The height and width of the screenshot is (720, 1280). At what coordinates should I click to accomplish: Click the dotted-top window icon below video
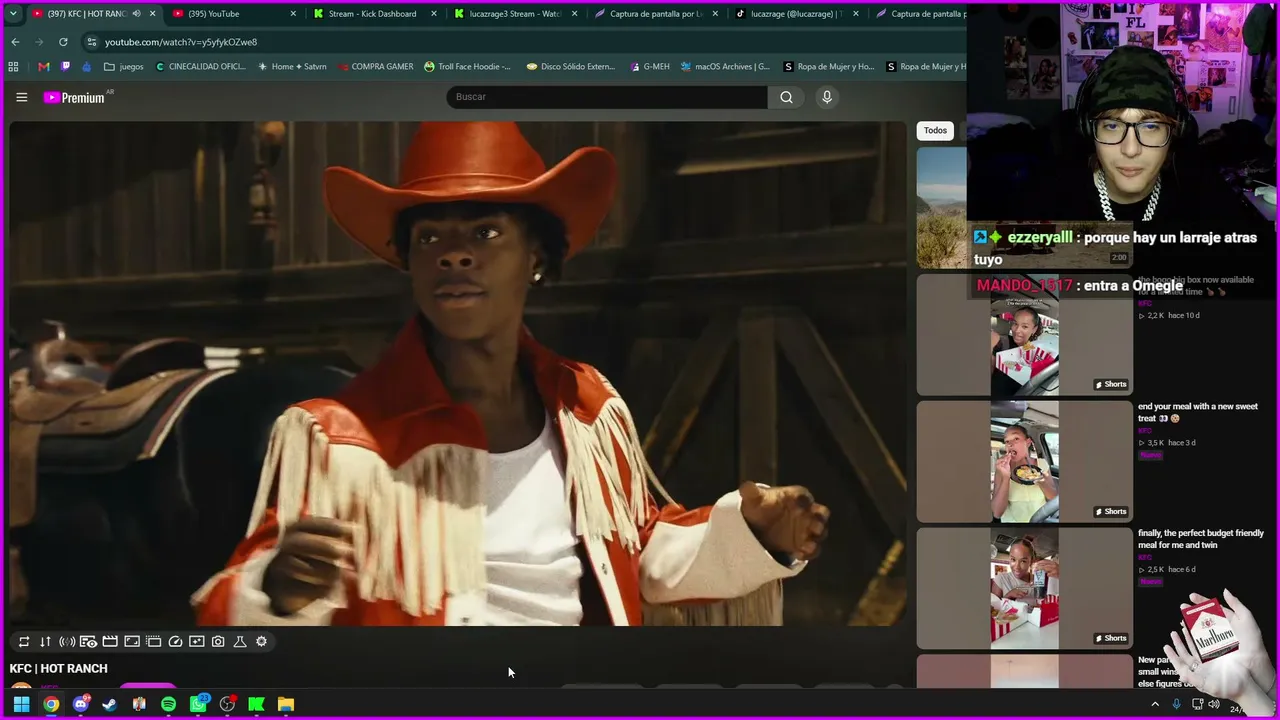click(154, 642)
